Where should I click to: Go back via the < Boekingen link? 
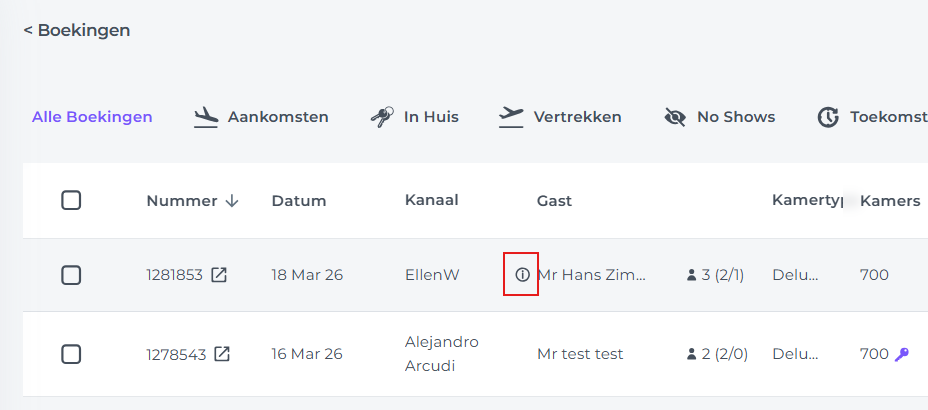coord(77,30)
